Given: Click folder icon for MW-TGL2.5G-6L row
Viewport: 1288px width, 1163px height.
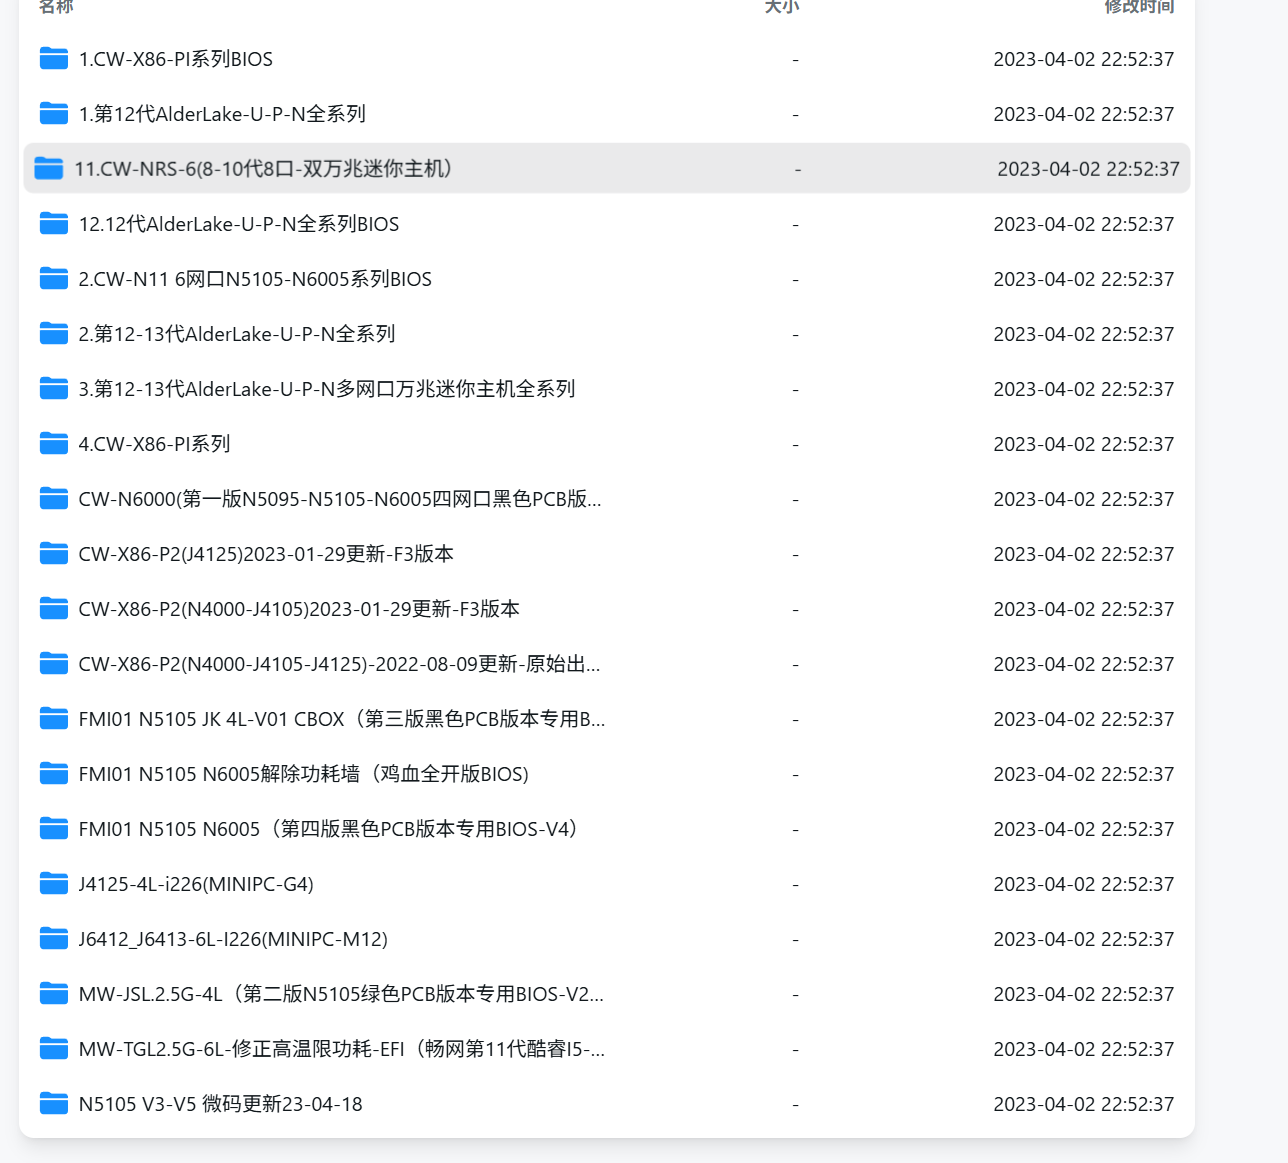Looking at the screenshot, I should pos(54,1049).
